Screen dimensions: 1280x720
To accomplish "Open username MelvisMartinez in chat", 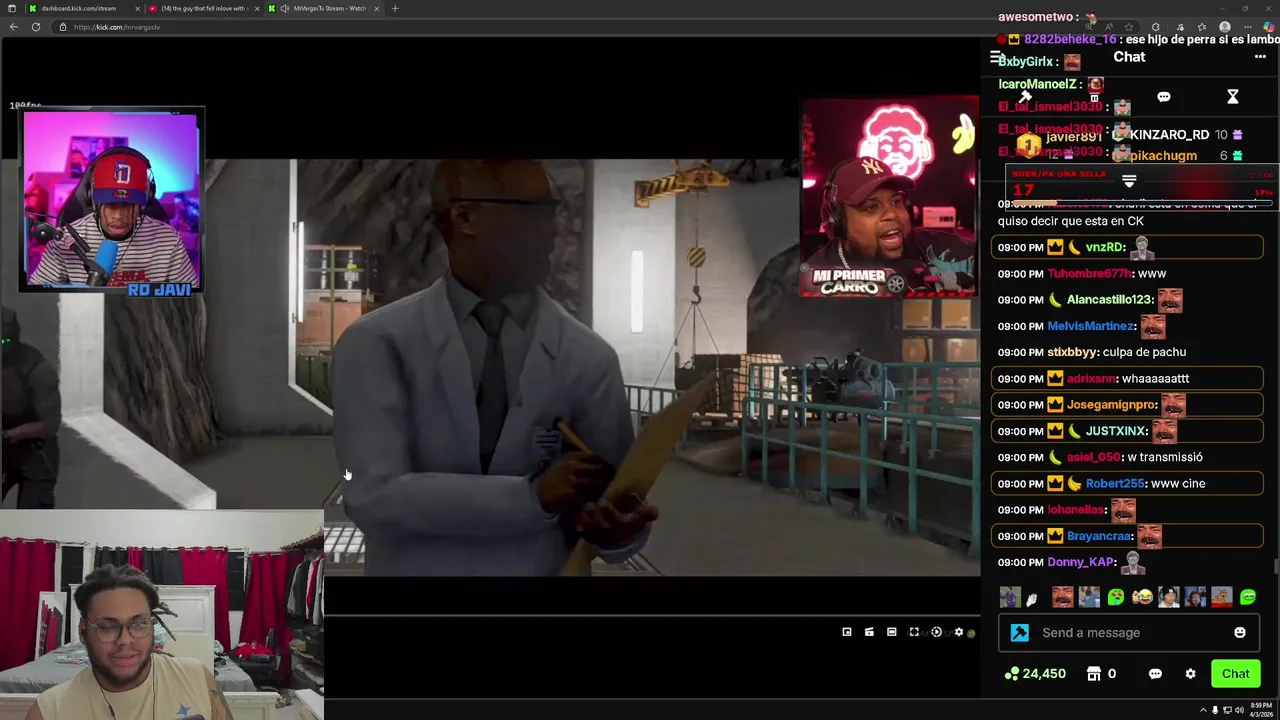I will (1091, 326).
